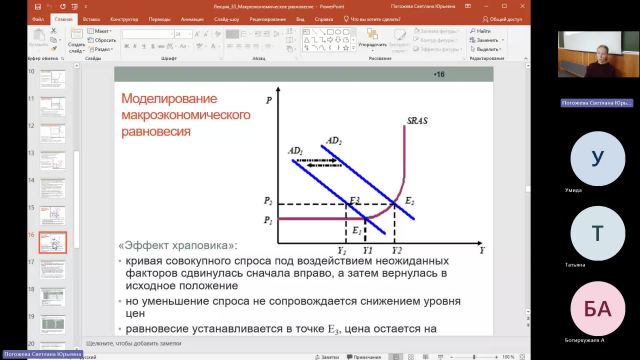Open the Макет layout dropdown

[x=100, y=31]
